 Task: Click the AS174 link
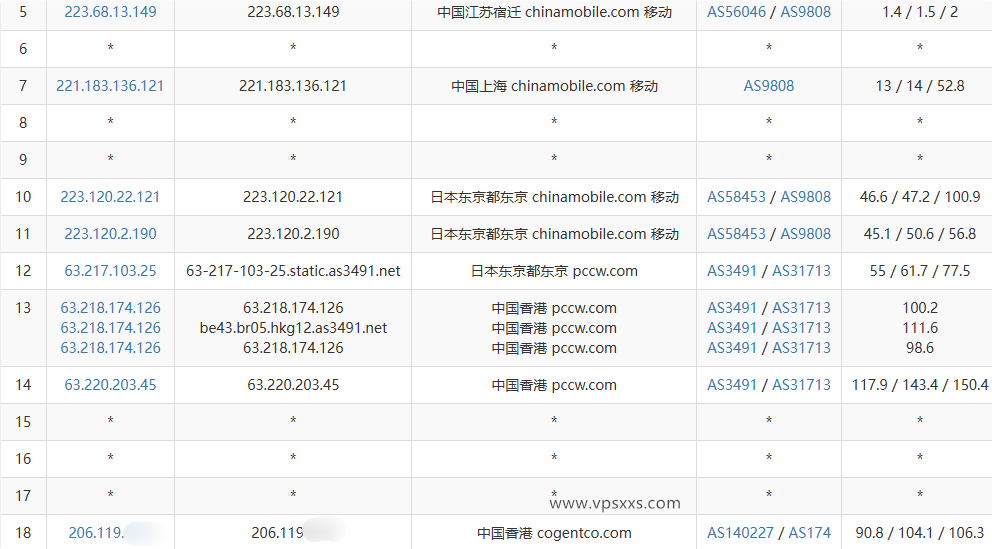pyautogui.click(x=809, y=533)
